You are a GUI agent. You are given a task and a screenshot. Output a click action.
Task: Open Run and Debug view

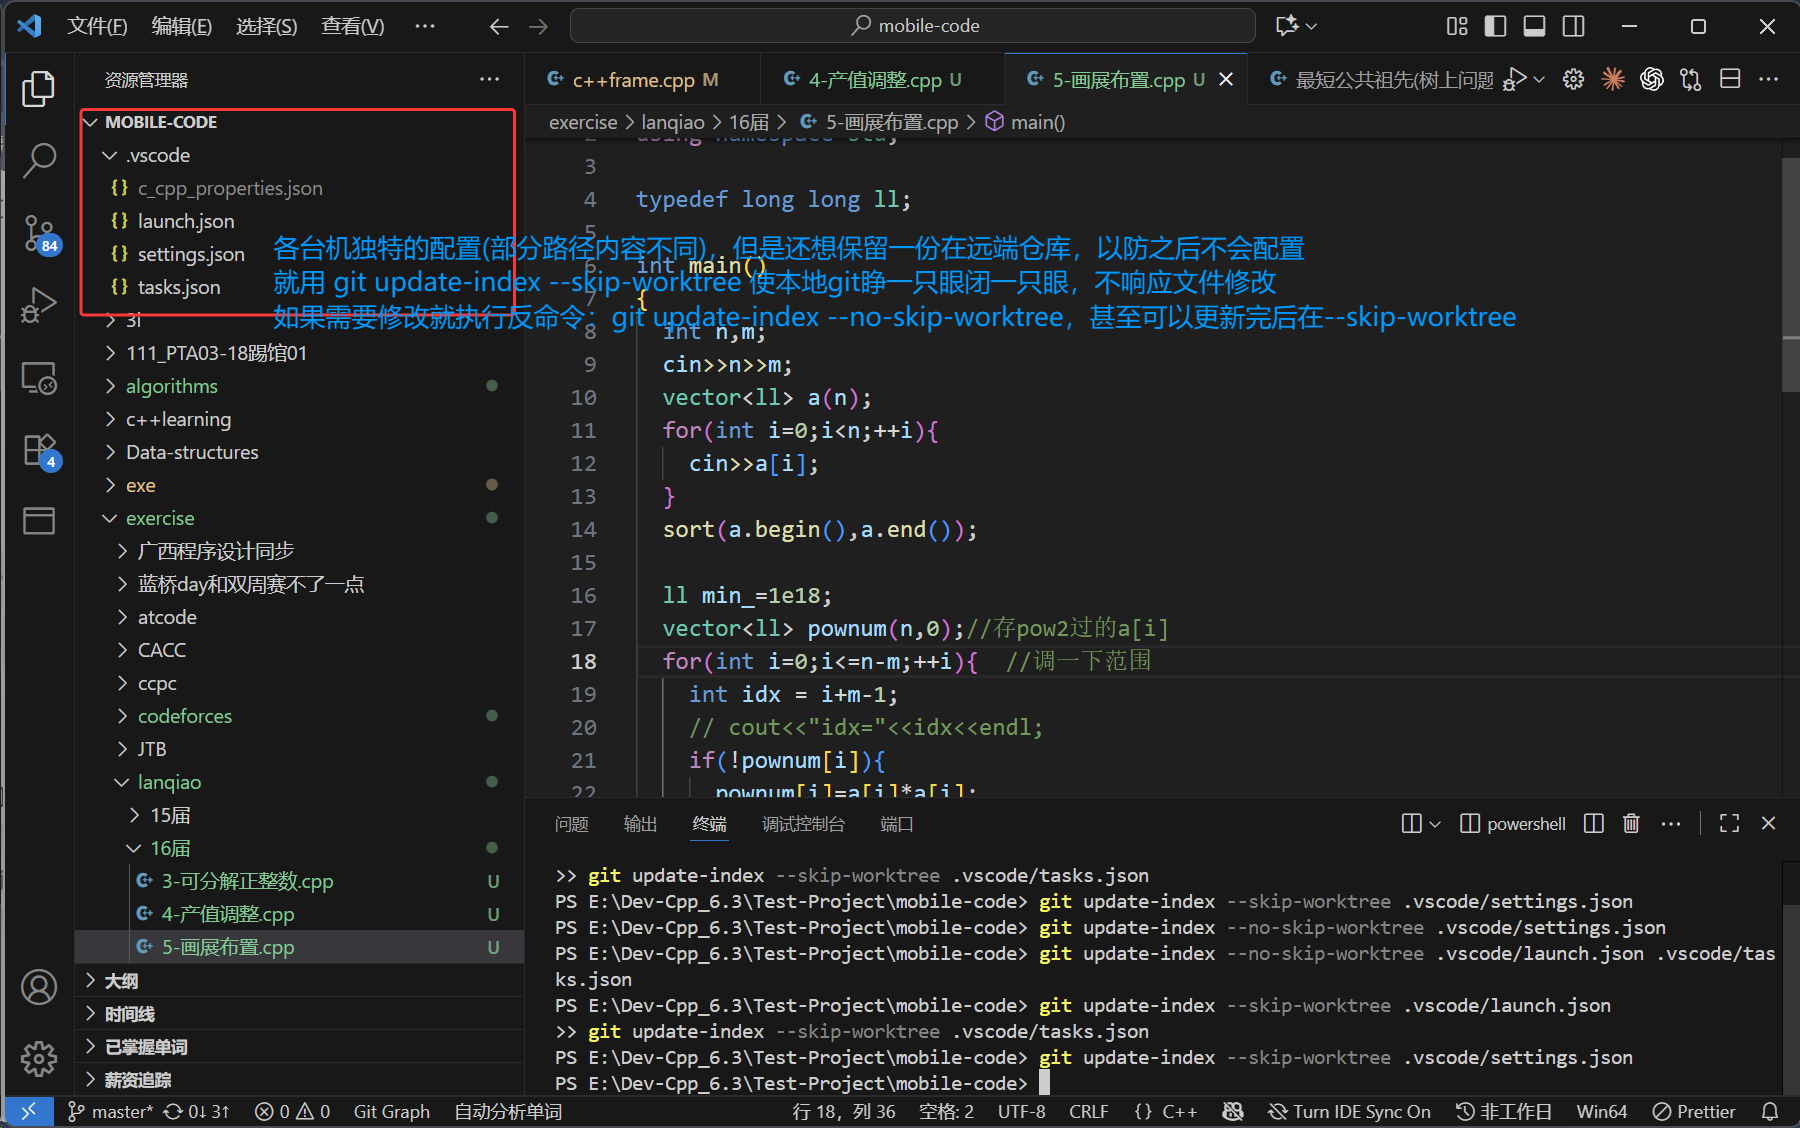[x=39, y=305]
